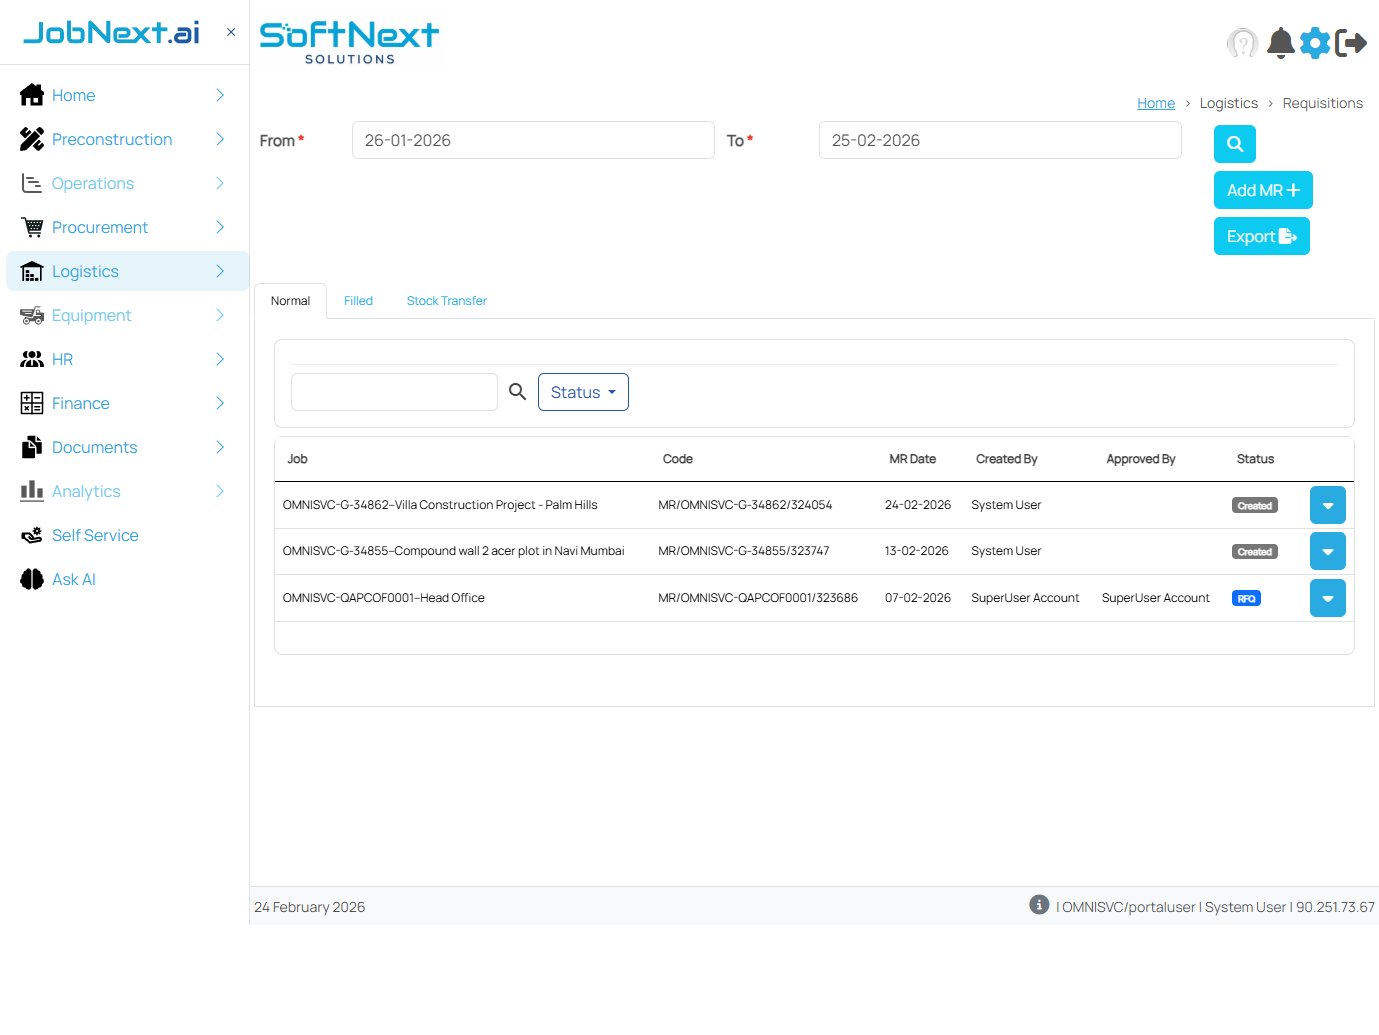Click the From date input field

533,140
